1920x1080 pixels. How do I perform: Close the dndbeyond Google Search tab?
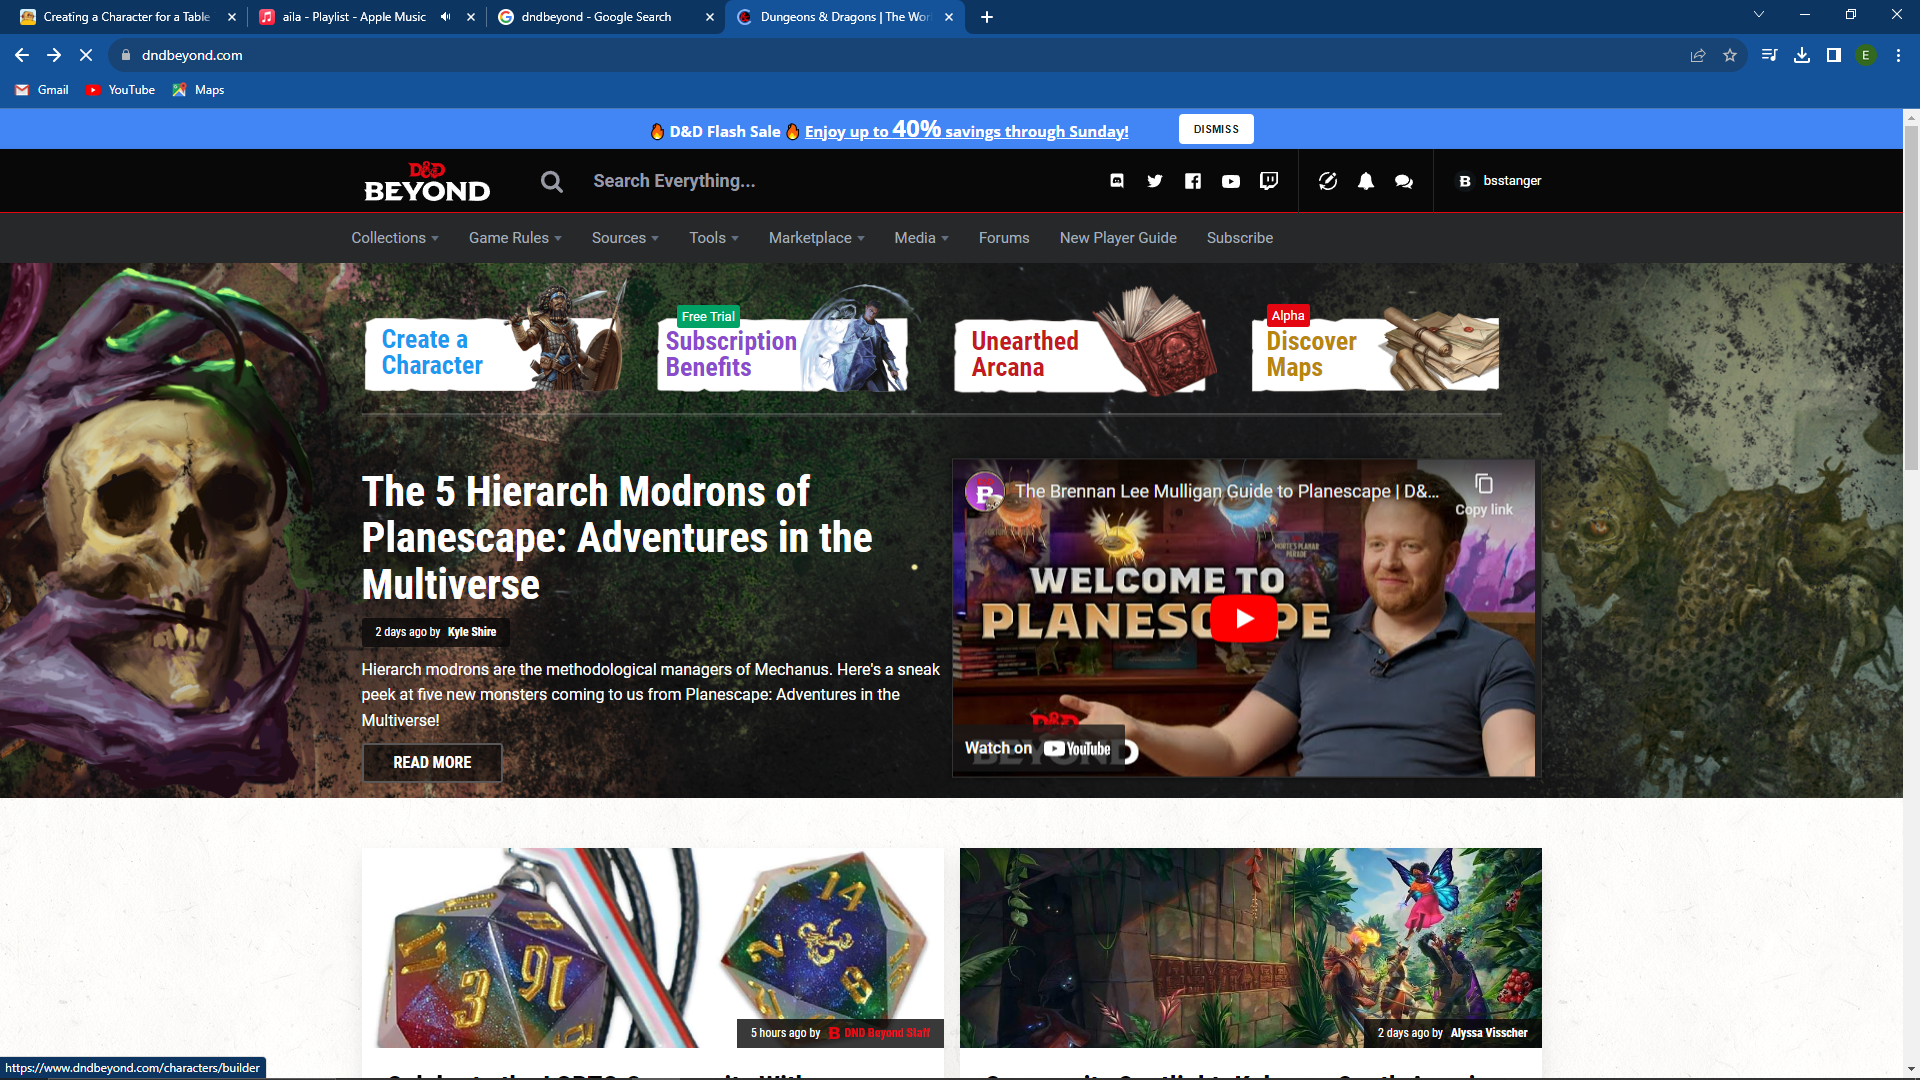710,17
